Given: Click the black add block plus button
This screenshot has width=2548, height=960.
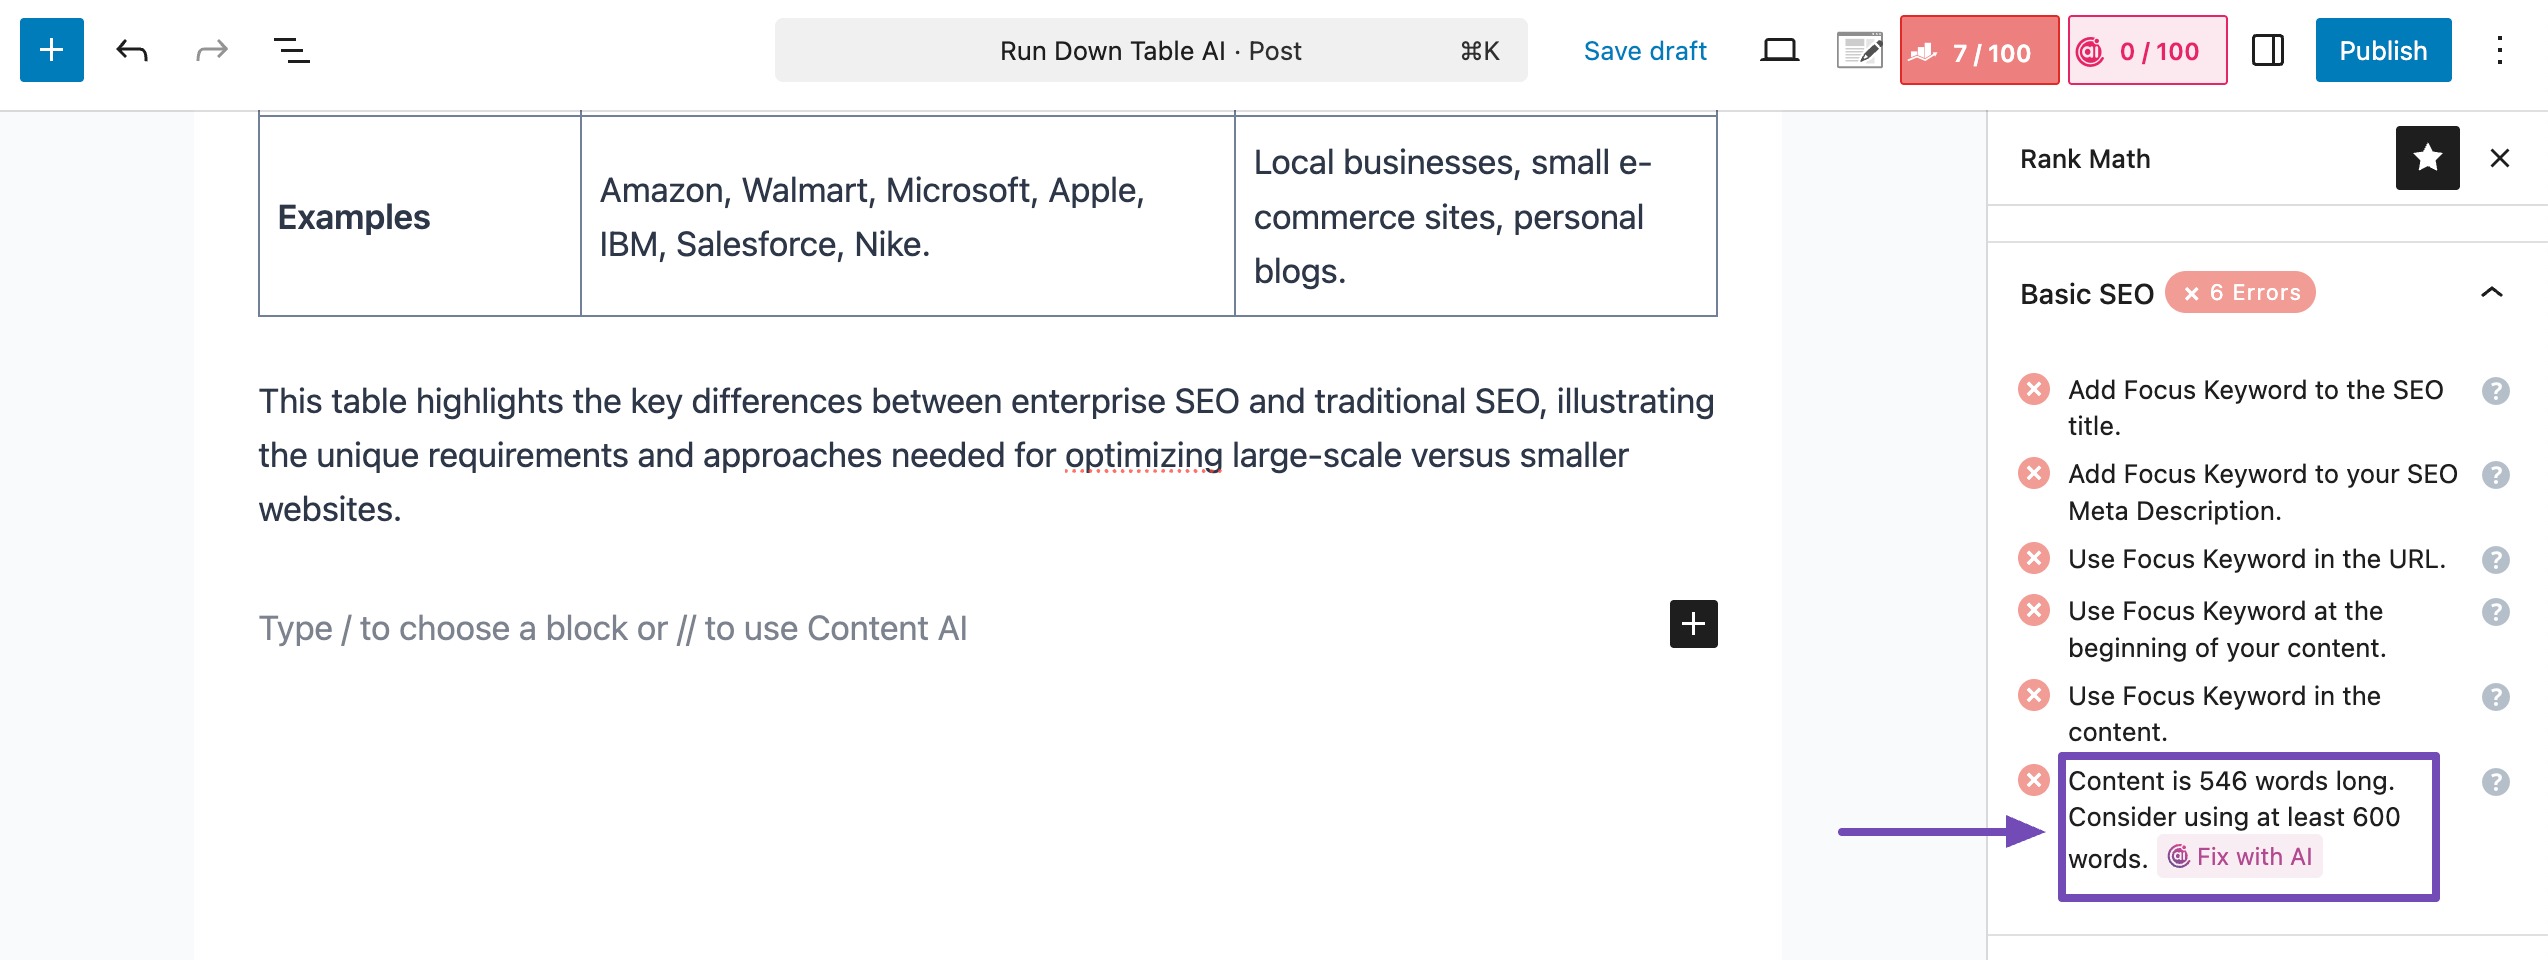Looking at the screenshot, I should point(1693,624).
